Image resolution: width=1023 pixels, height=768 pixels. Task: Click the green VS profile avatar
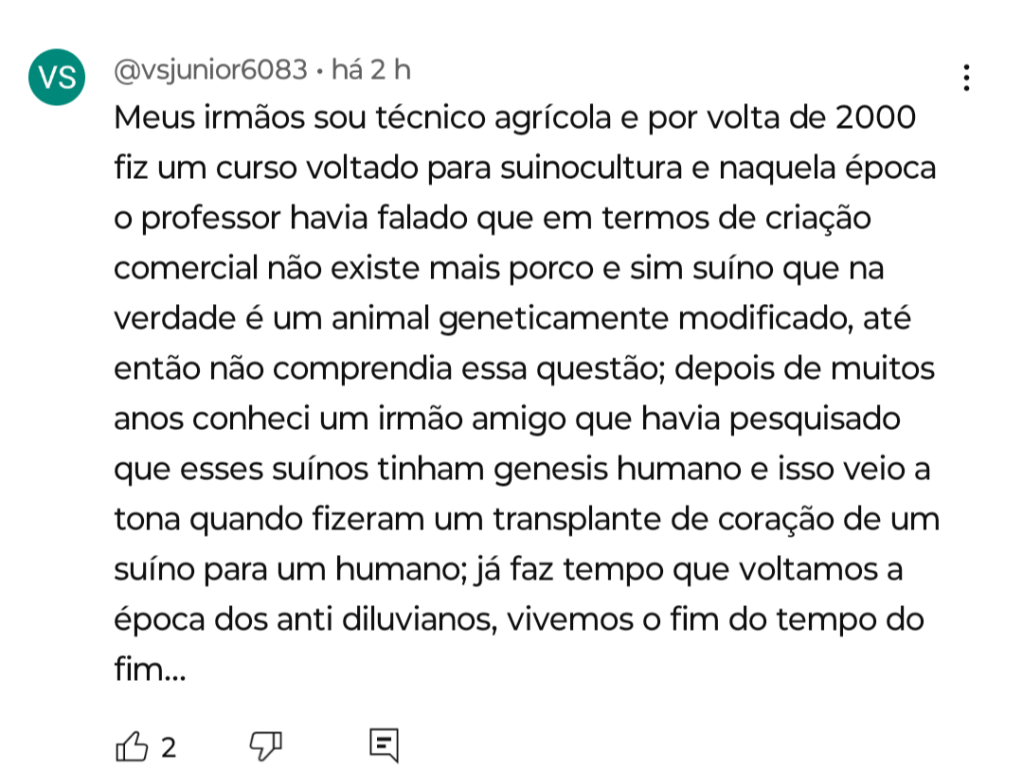click(x=58, y=78)
